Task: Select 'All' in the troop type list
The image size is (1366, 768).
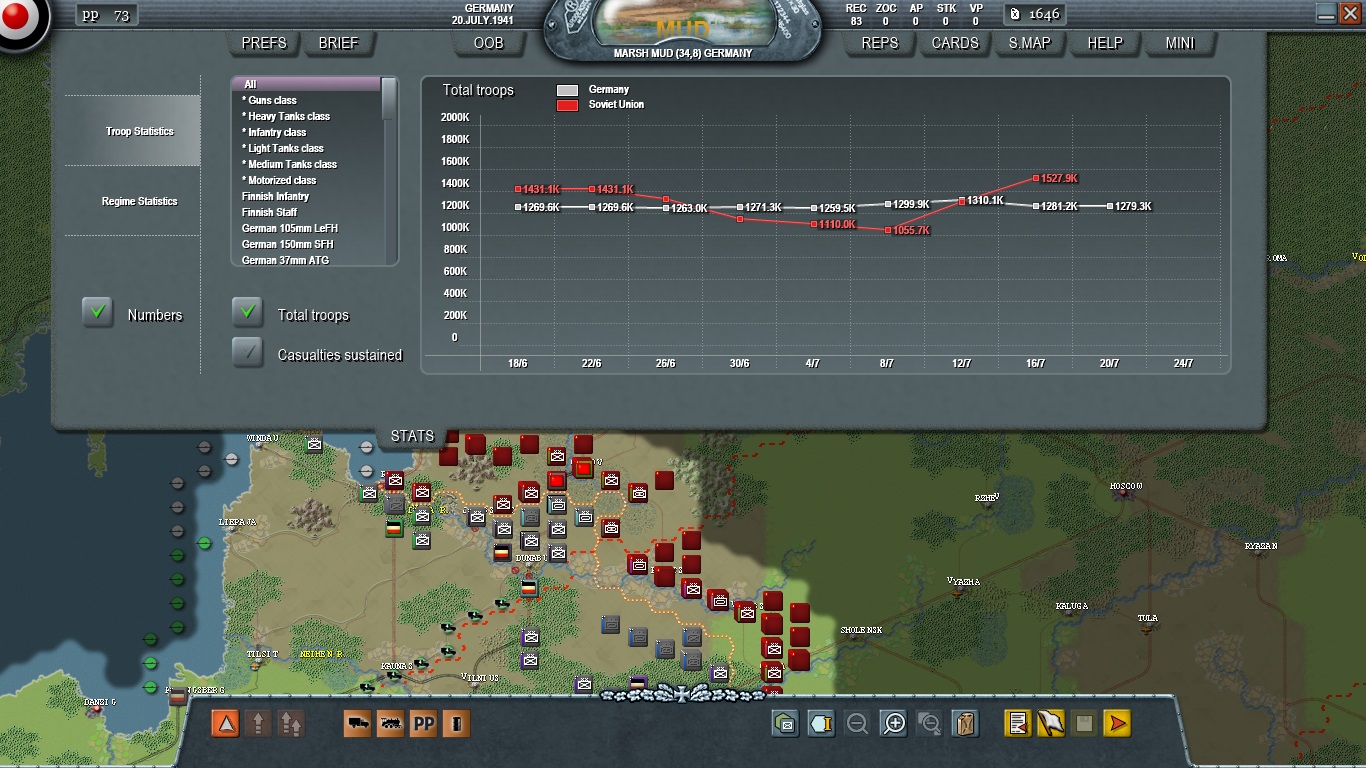Action: coord(306,84)
